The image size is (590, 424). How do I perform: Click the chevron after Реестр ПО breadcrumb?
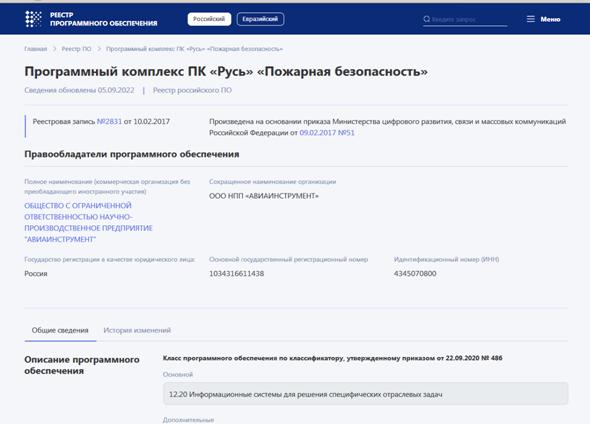coord(99,49)
